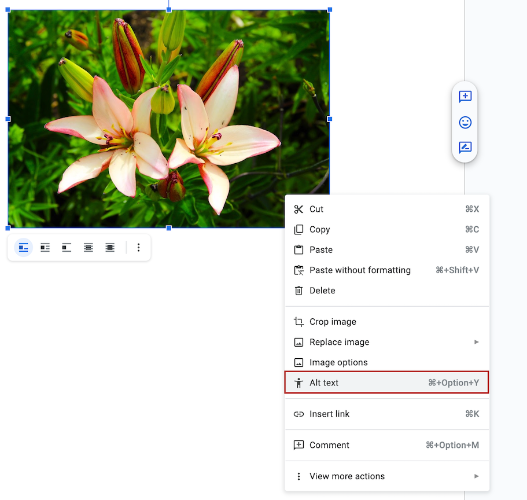The width and height of the screenshot is (527, 500).
Task: Click Delete in the context menu
Action: [x=387, y=291]
